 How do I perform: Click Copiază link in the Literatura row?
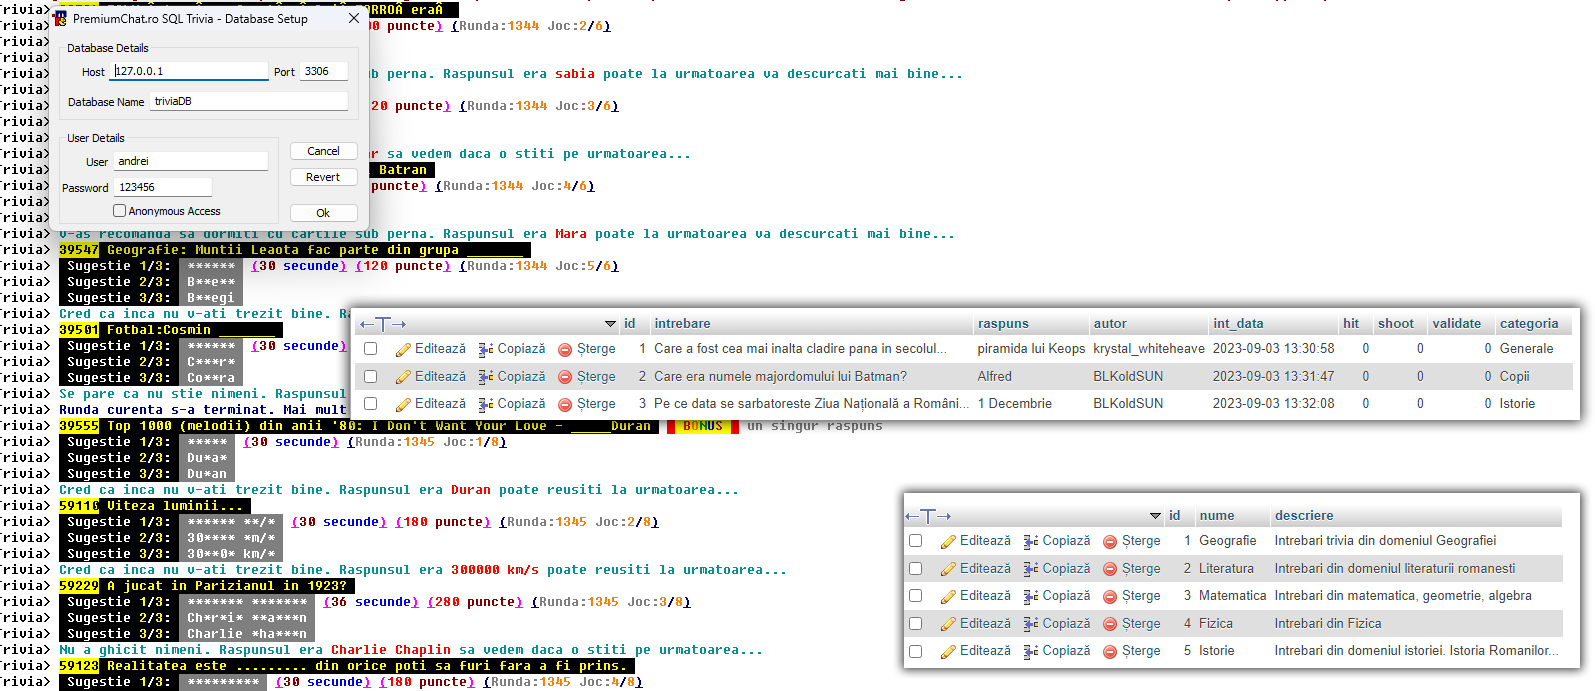(1066, 569)
